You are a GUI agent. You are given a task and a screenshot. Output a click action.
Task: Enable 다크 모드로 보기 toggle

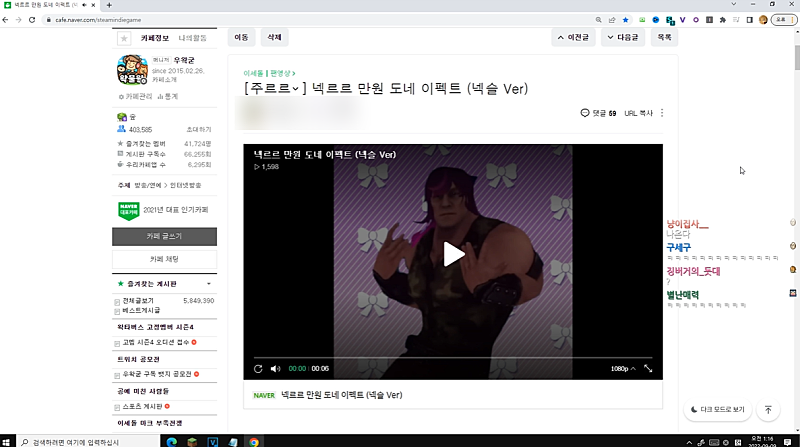pyautogui.click(x=717, y=410)
